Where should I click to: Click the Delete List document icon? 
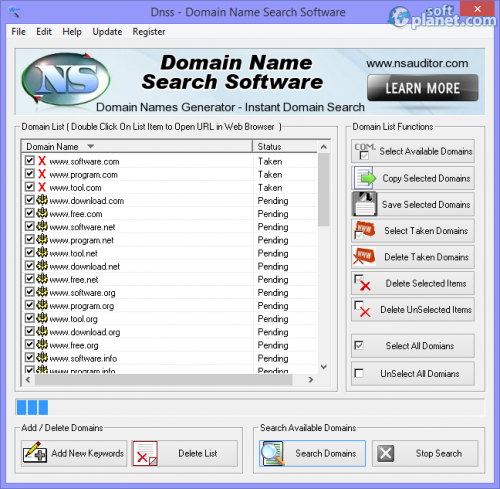point(145,453)
